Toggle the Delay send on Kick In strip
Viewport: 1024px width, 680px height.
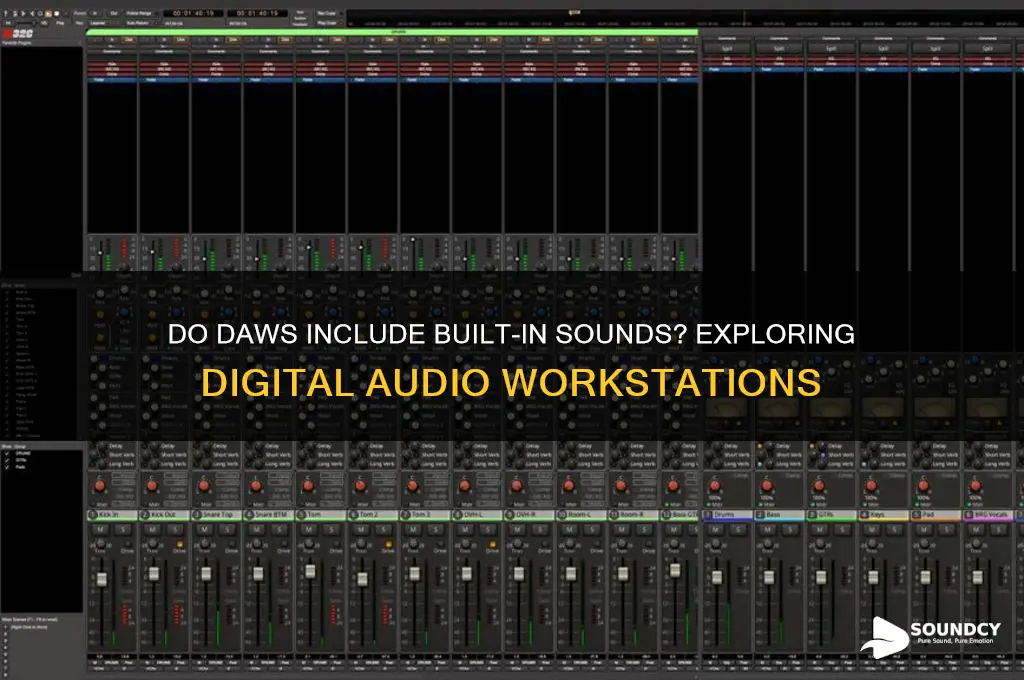tap(116, 446)
